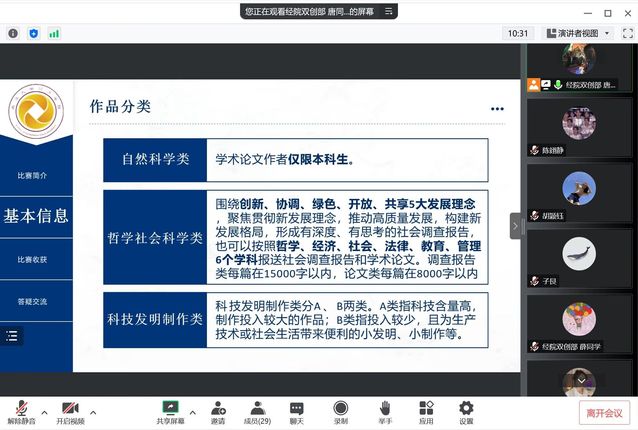Open the Invite (邀请) icon
Screen dimensions: 638x430
coord(217,410)
